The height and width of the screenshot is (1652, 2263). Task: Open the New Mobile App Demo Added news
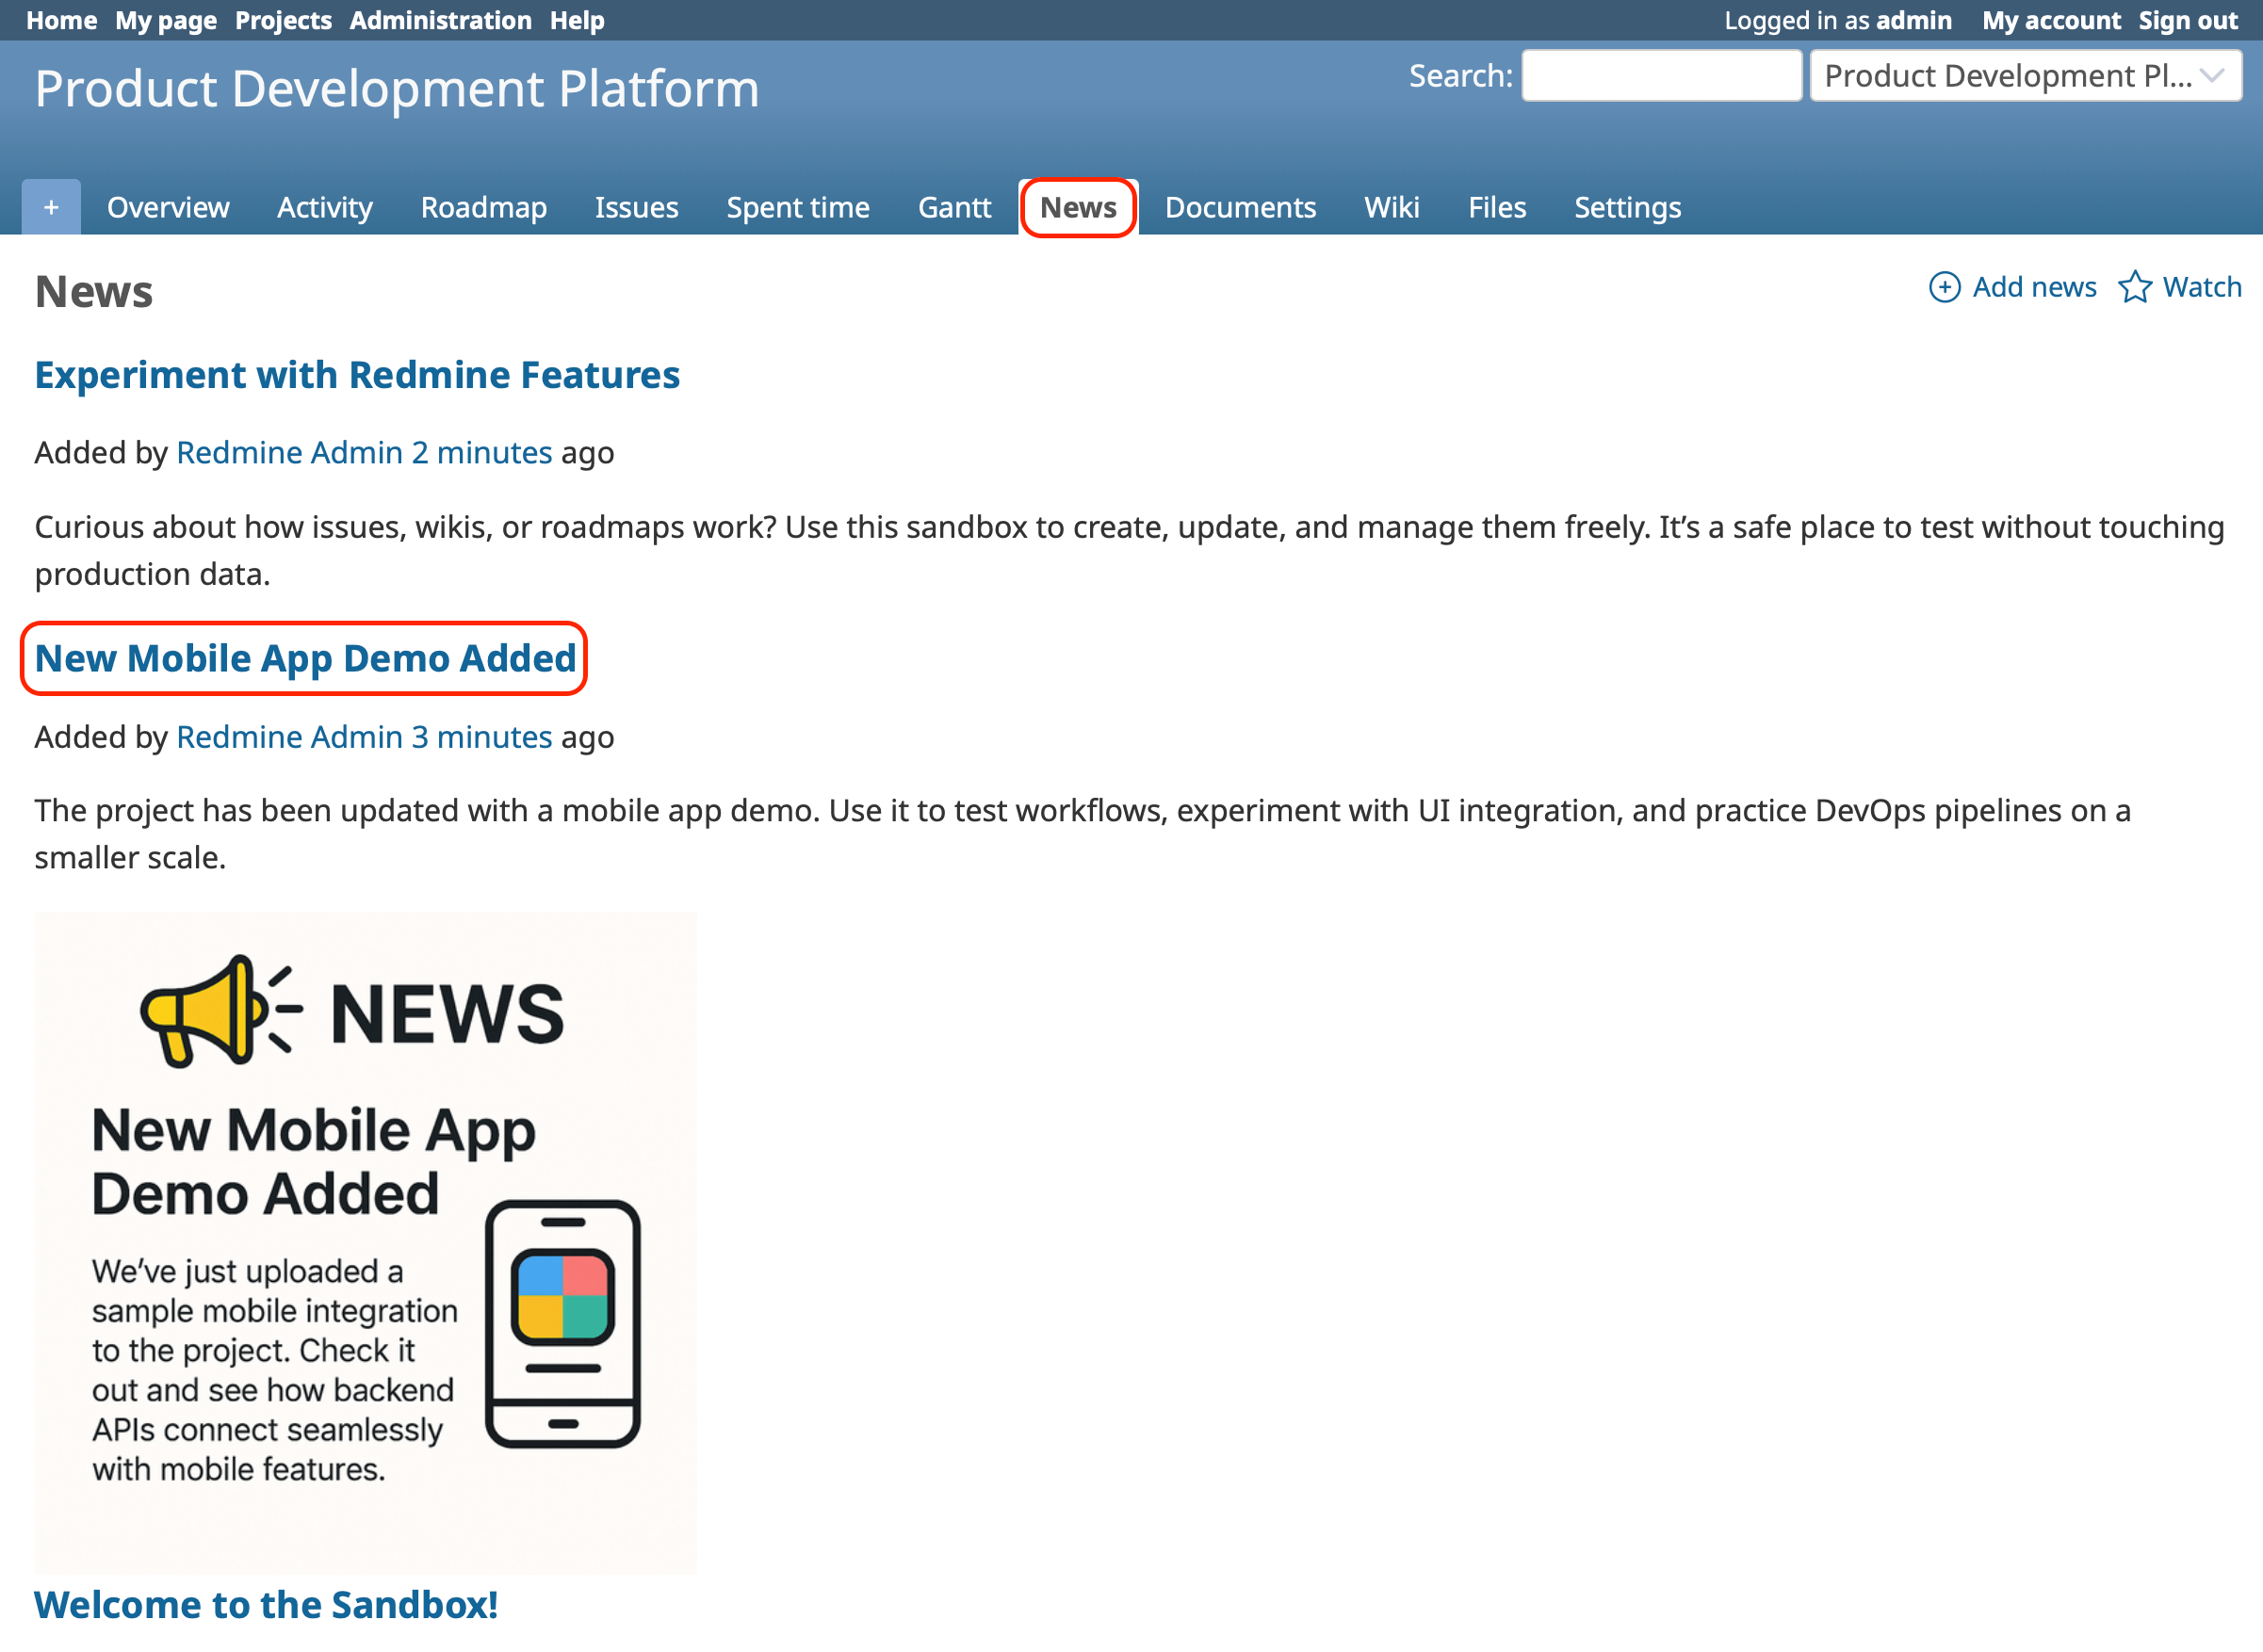pos(306,658)
